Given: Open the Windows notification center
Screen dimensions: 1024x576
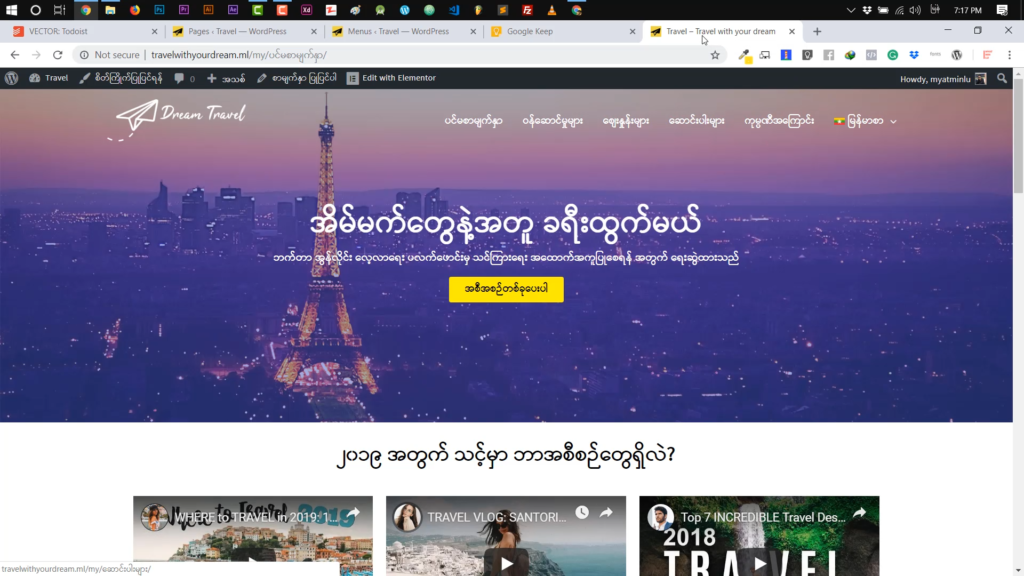Looking at the screenshot, I should (1002, 10).
